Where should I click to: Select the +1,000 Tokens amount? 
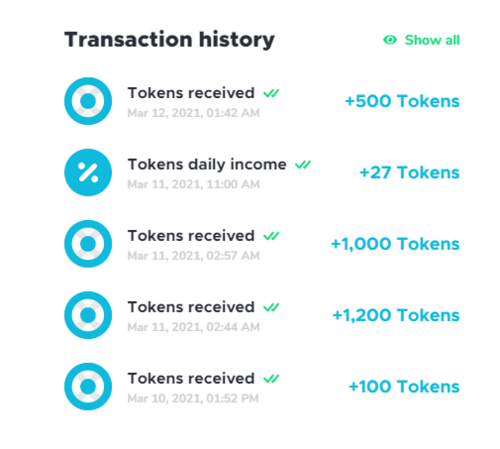coord(395,244)
